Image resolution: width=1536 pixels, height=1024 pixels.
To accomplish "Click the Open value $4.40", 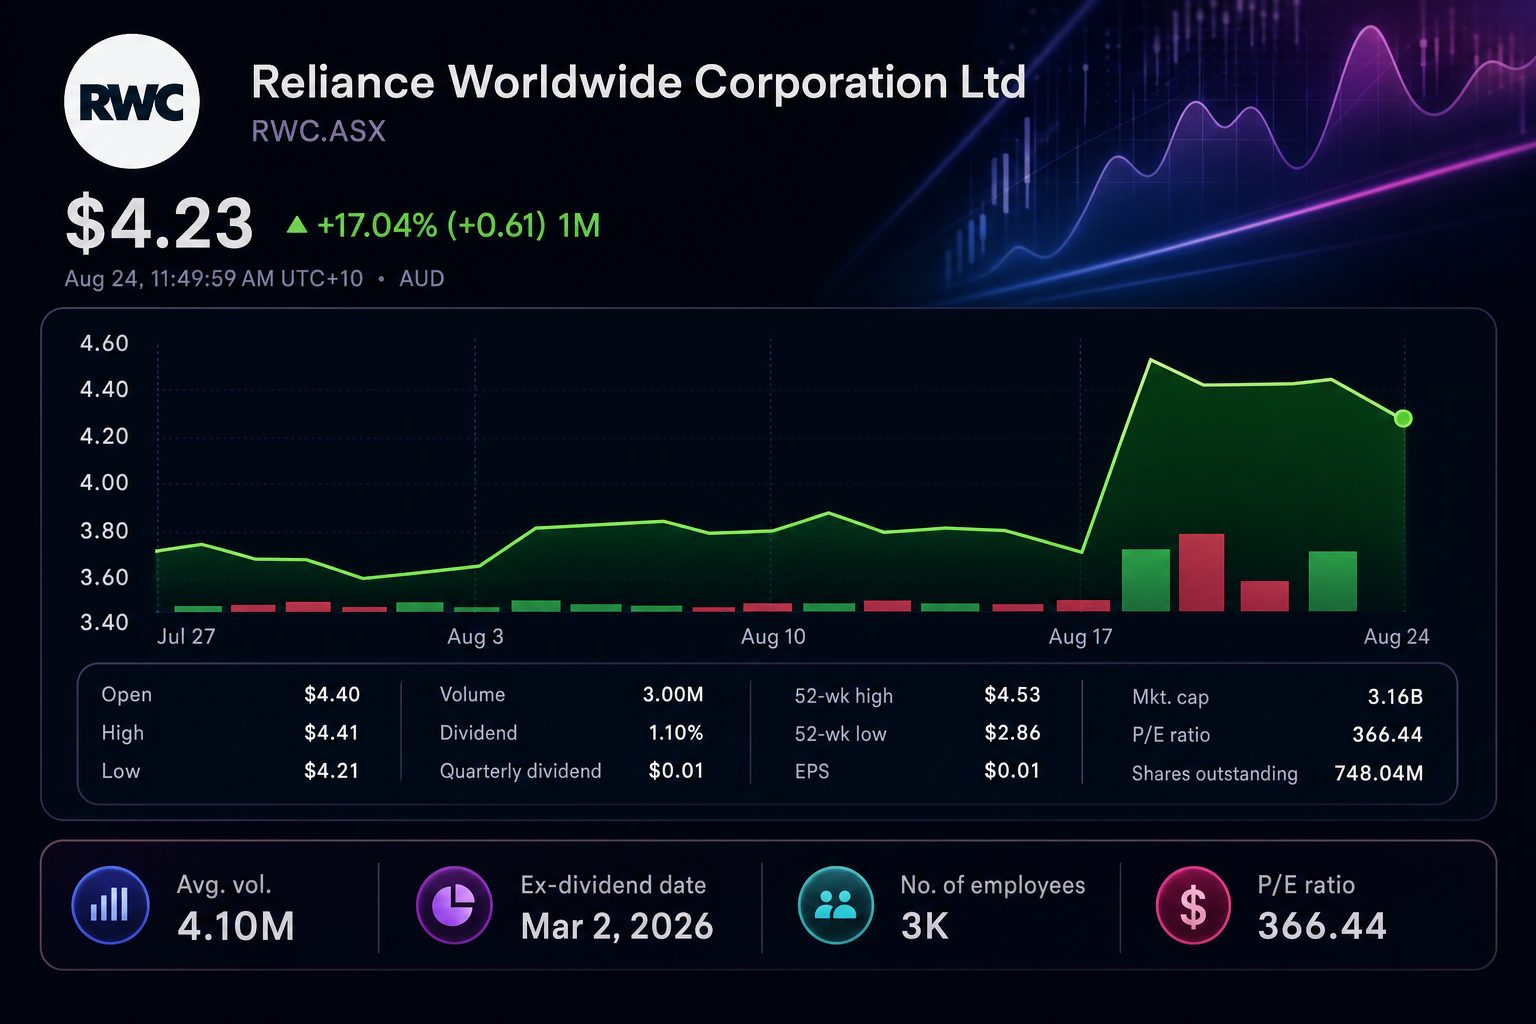I will pos(332,695).
